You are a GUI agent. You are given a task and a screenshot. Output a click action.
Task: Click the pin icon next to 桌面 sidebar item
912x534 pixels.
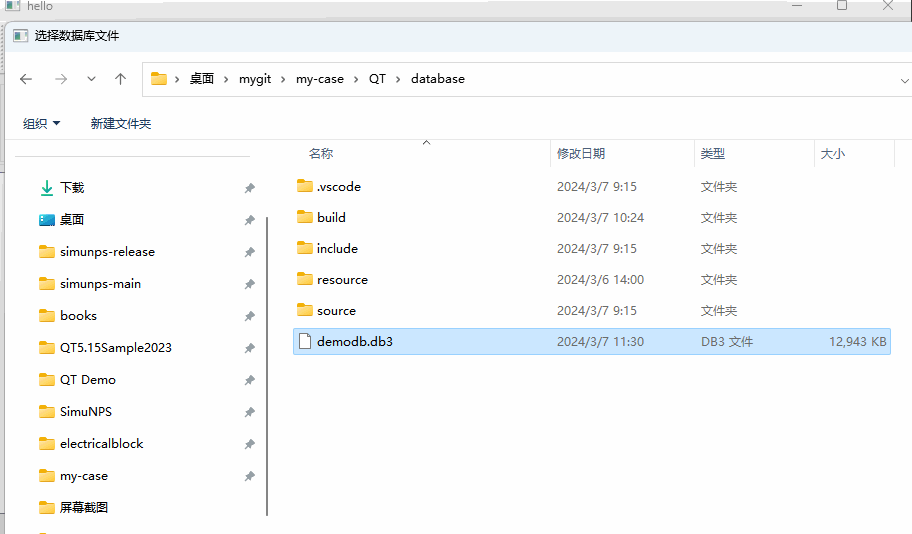(250, 220)
